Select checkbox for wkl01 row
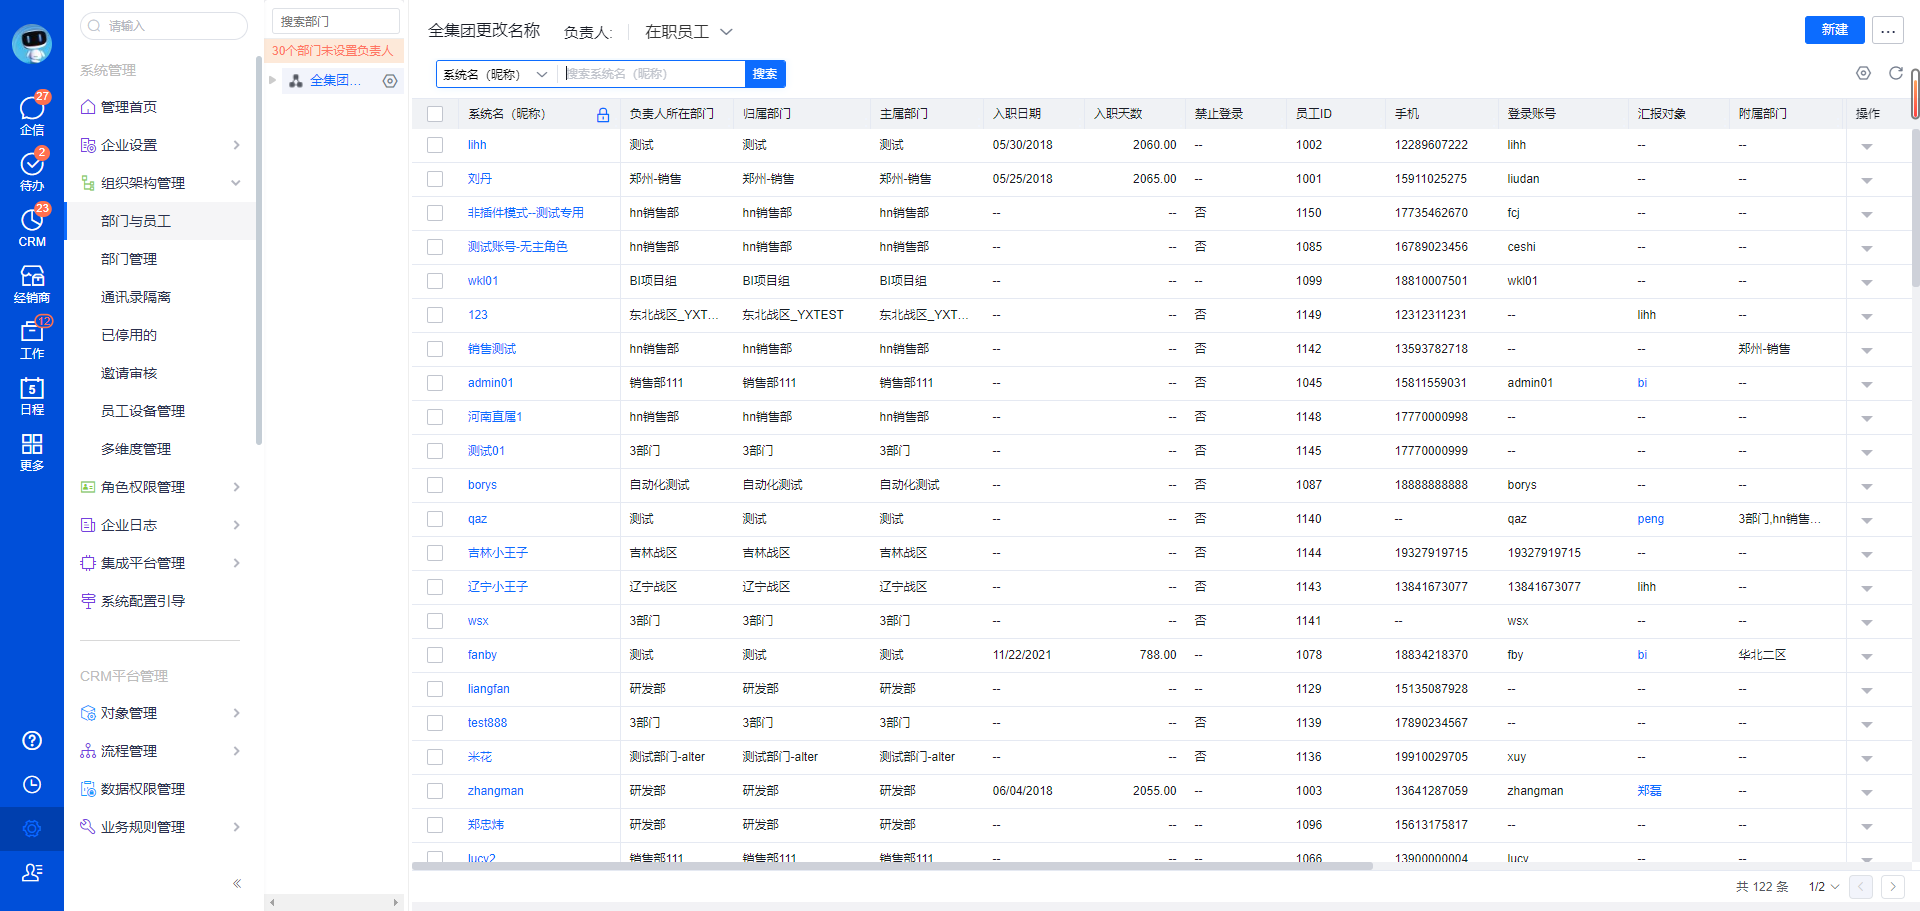This screenshot has height=911, width=1920. (435, 281)
